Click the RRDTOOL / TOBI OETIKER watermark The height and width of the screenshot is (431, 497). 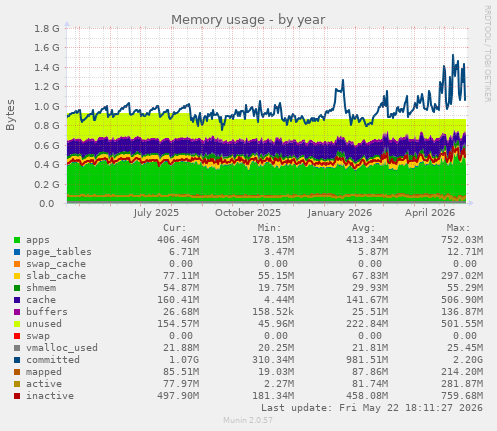coord(487,54)
